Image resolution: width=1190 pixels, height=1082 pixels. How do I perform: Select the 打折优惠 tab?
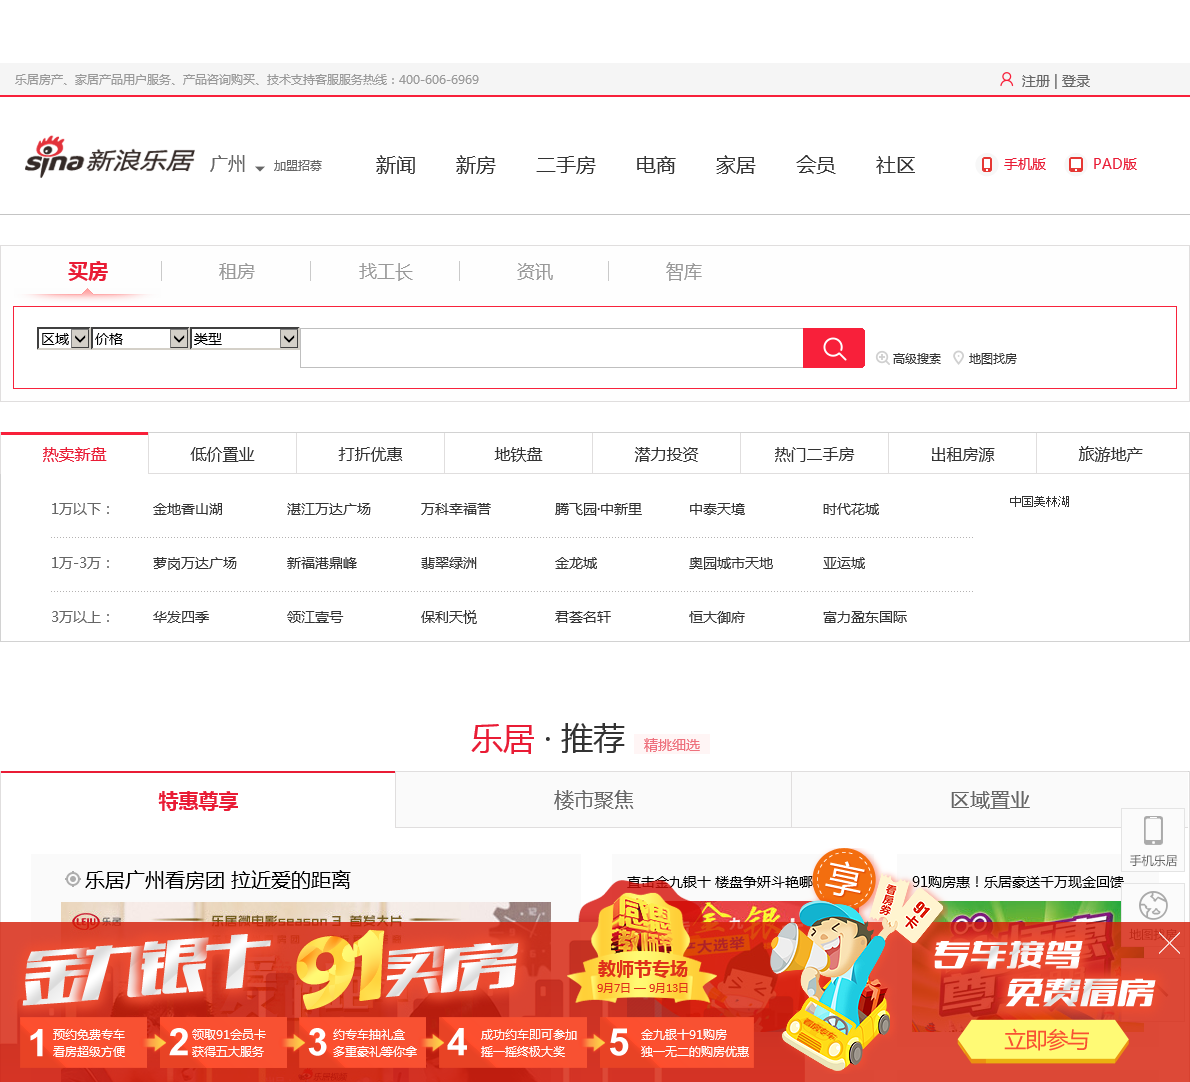(x=370, y=454)
